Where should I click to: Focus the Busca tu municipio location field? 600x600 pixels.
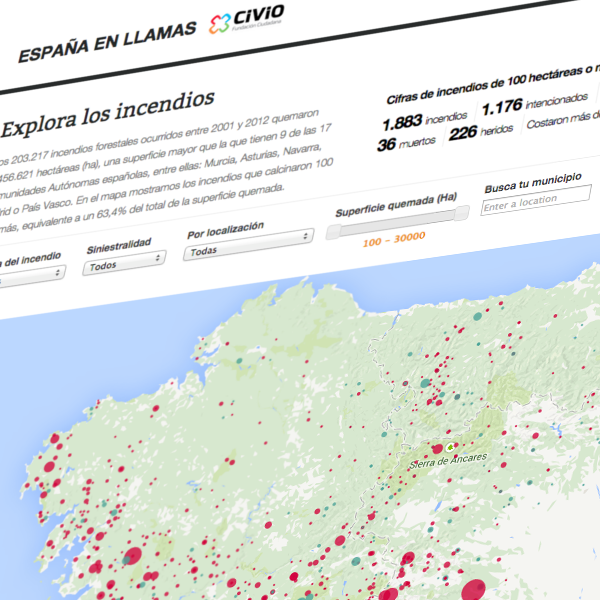click(x=536, y=200)
